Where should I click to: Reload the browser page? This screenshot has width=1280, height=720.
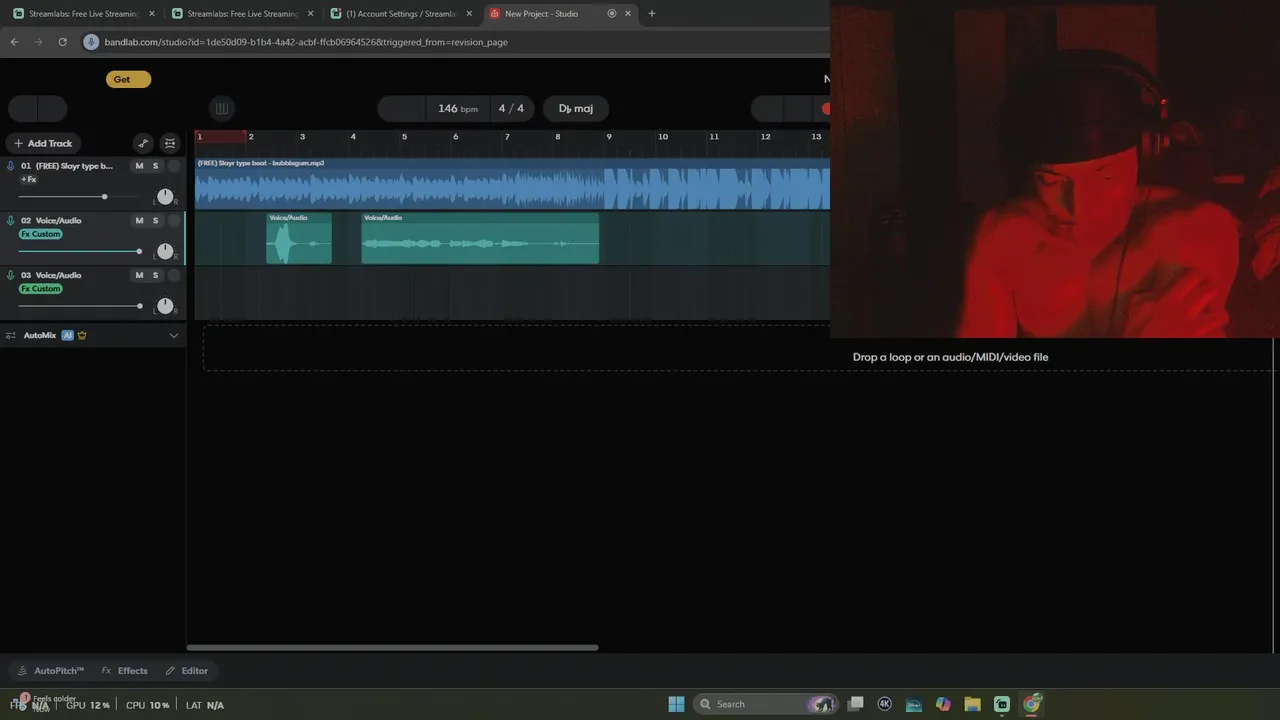coord(62,42)
